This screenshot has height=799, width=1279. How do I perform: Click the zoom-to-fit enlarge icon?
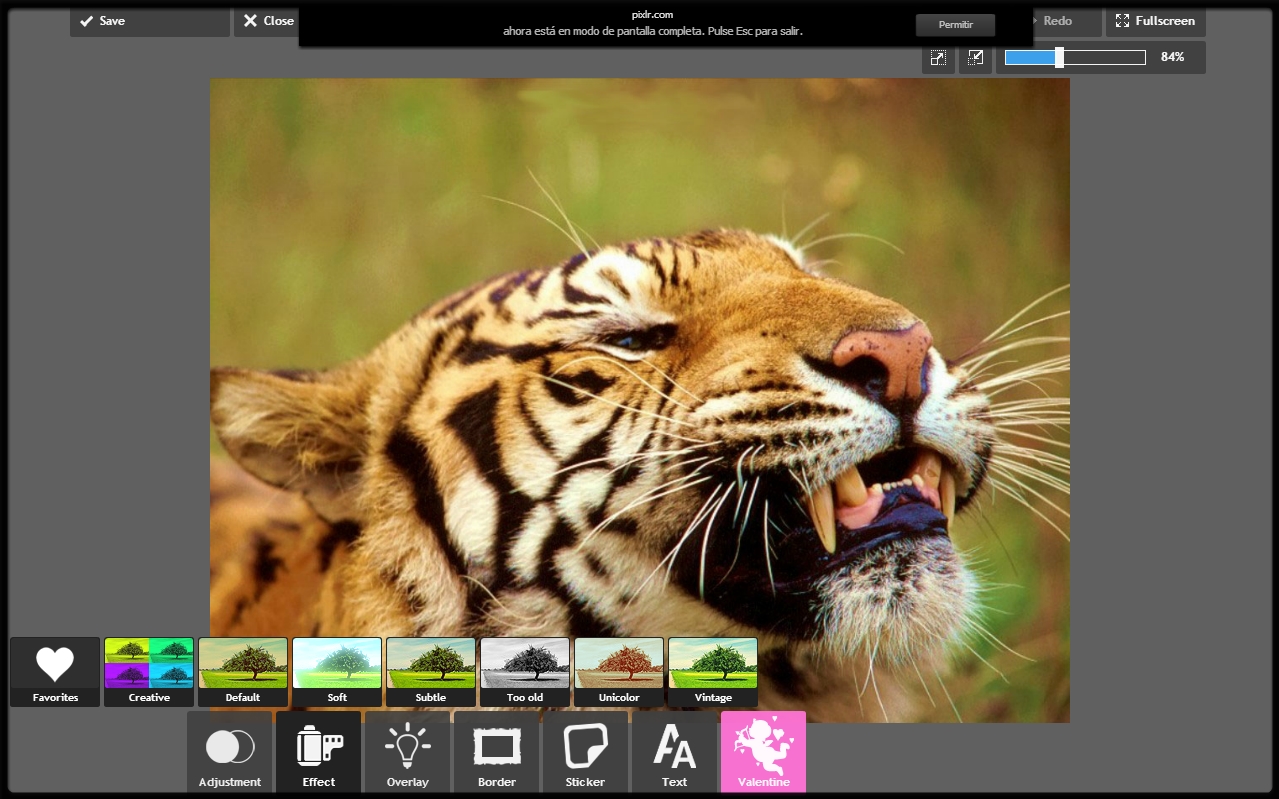(938, 58)
